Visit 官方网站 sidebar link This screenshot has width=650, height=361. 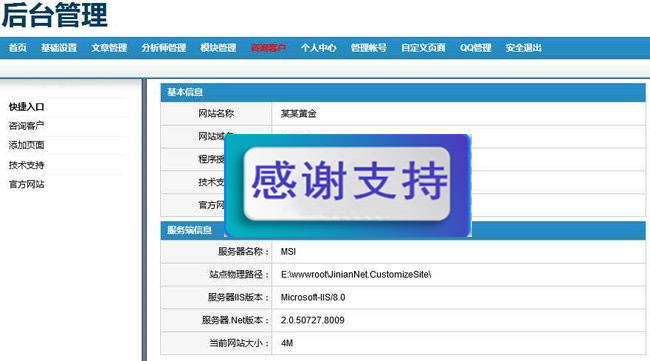(x=26, y=184)
